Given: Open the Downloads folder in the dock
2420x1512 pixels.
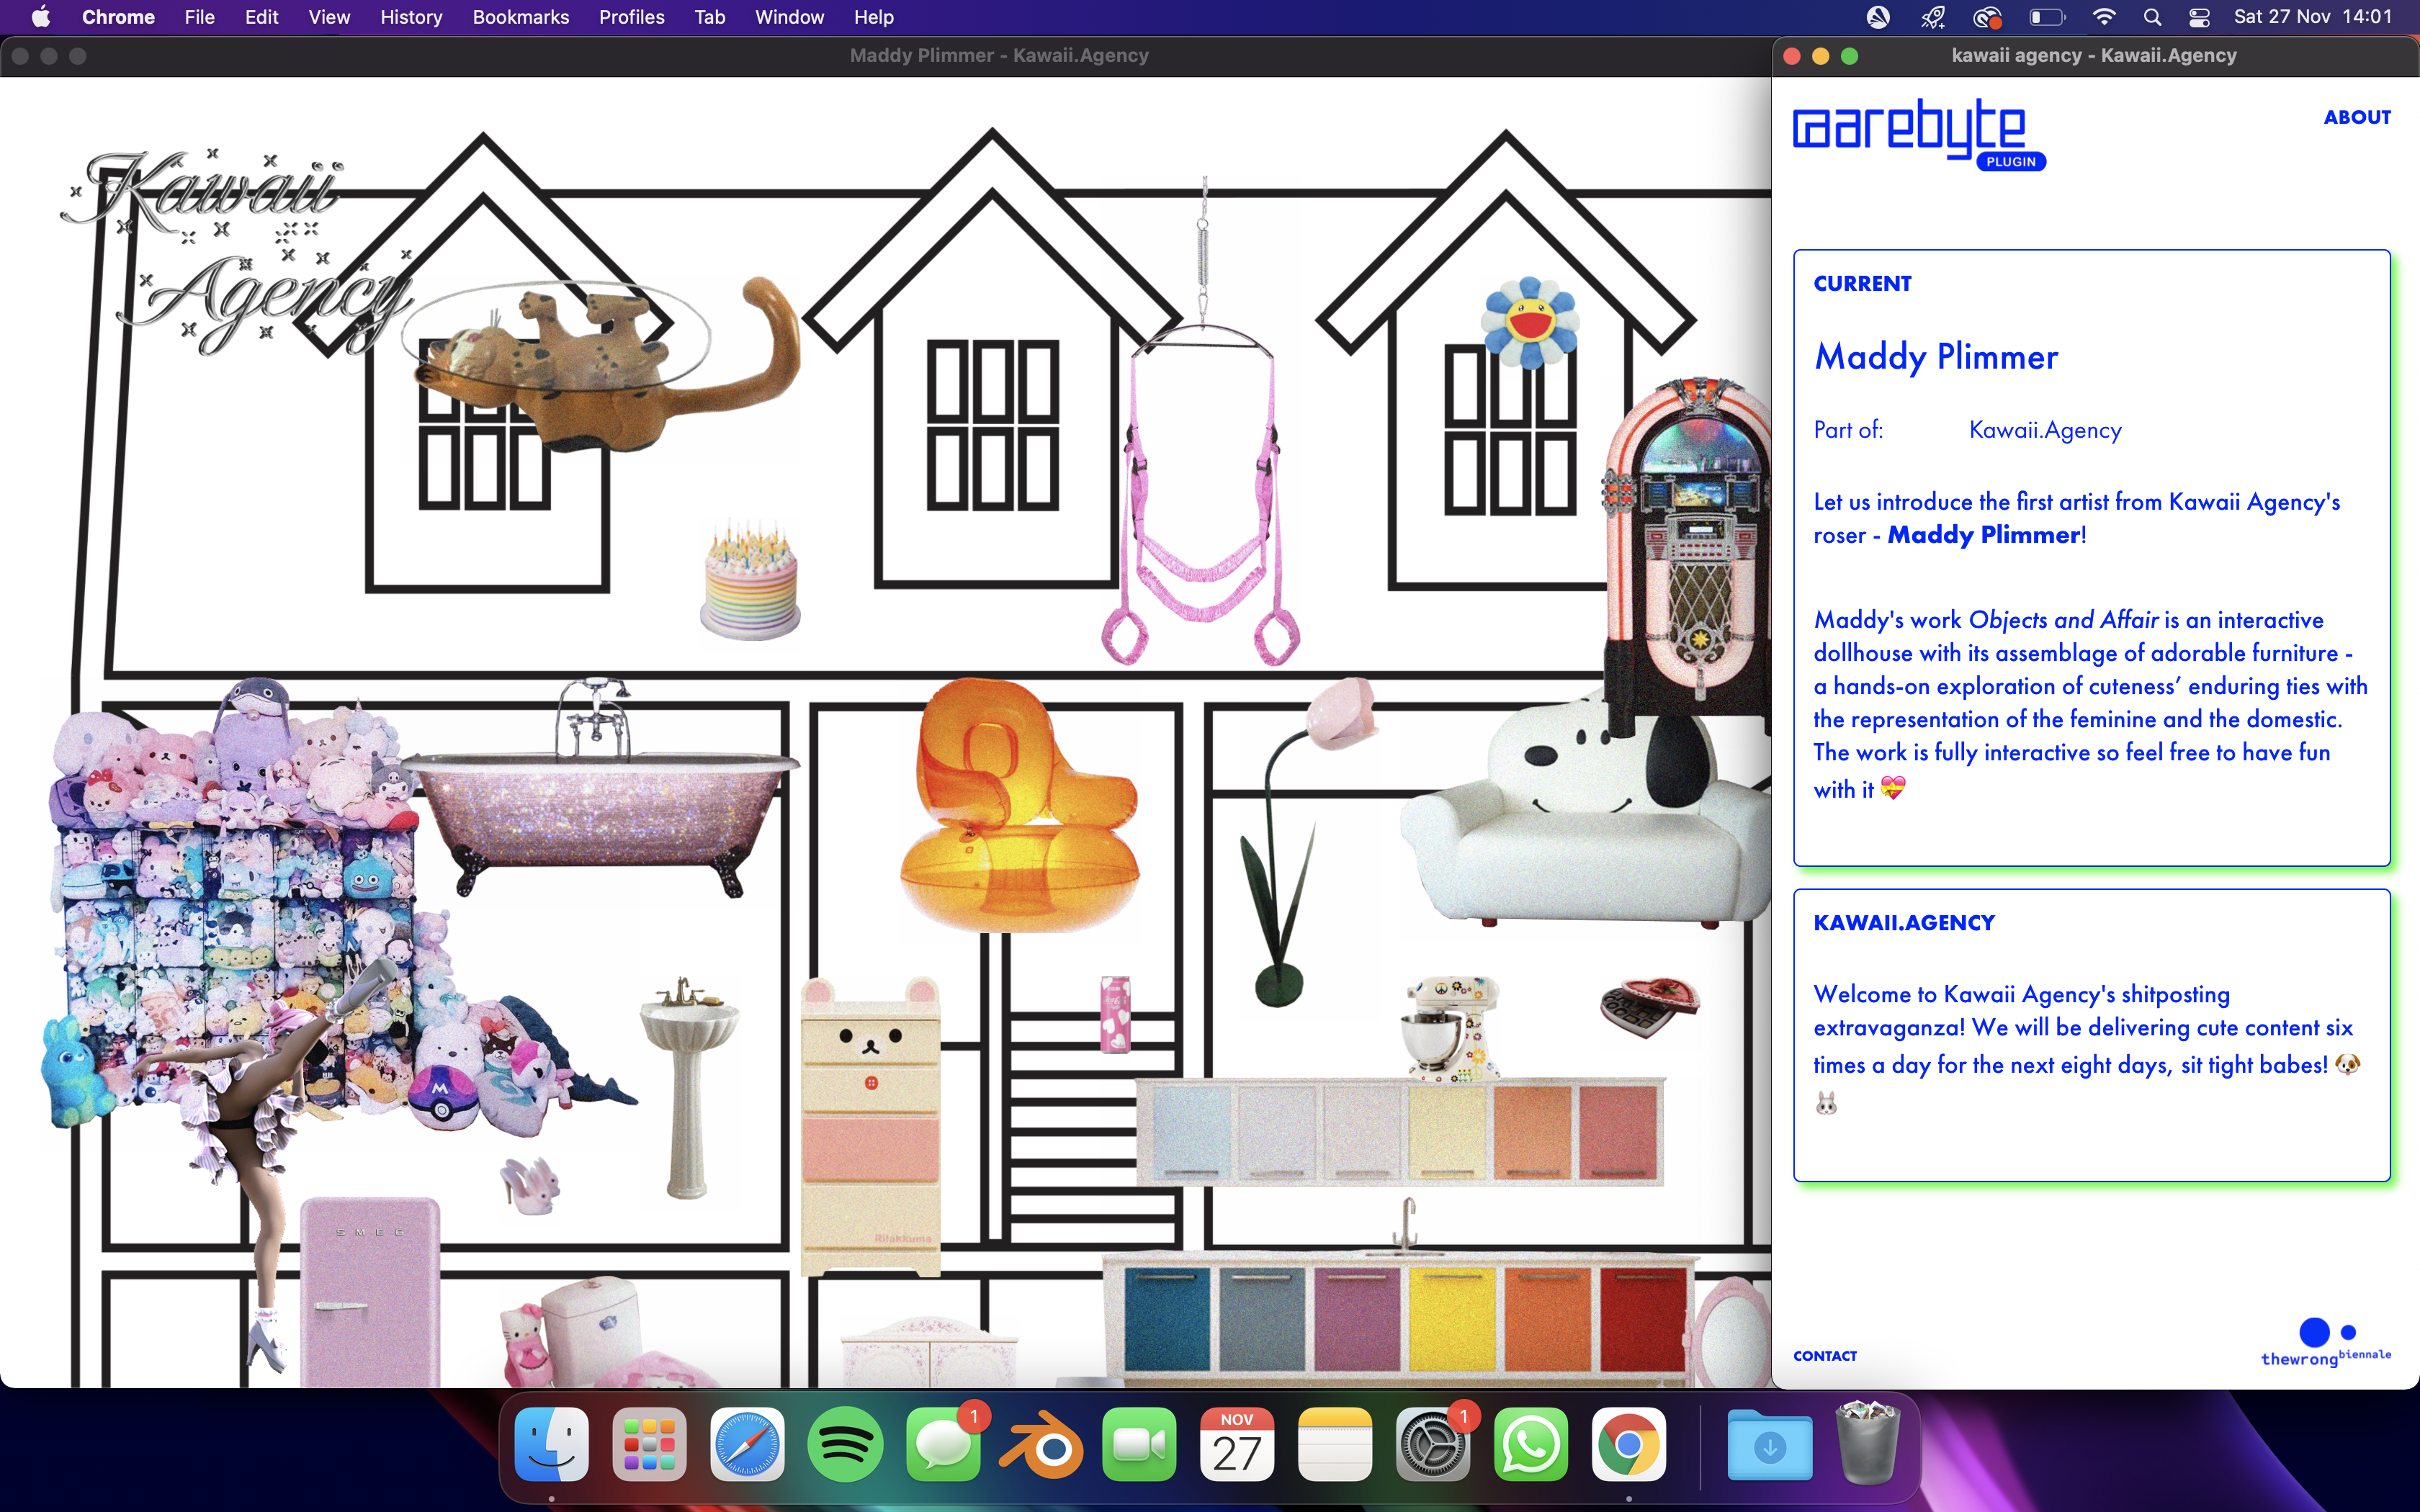Looking at the screenshot, I should click(x=1769, y=1444).
